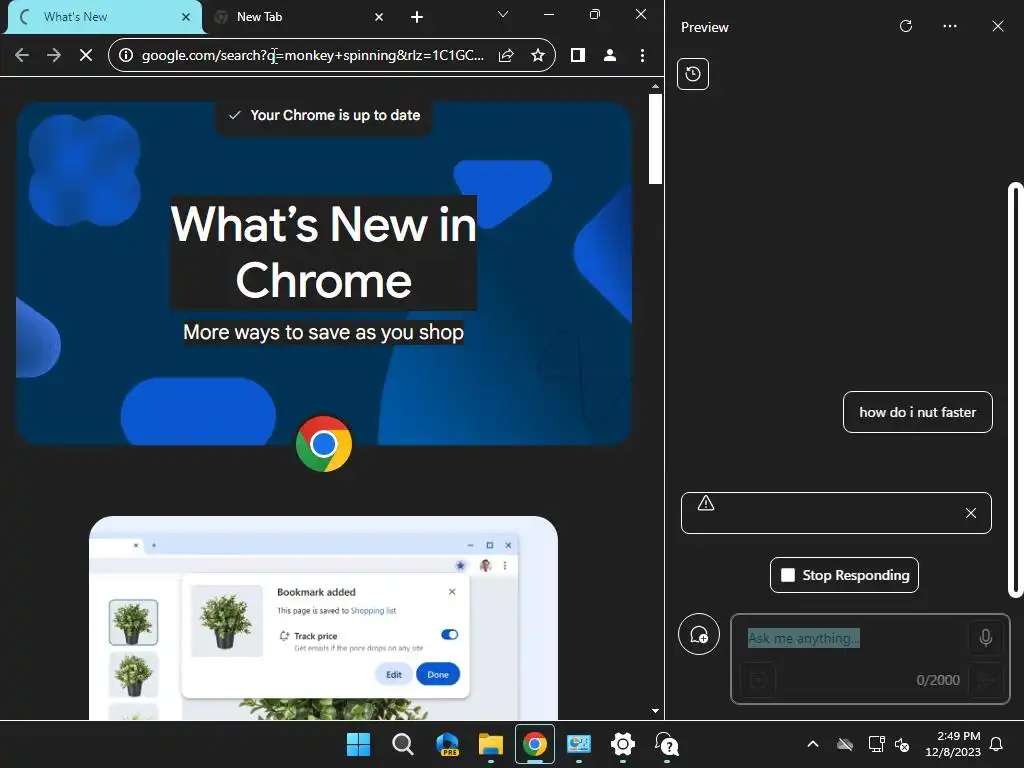The width and height of the screenshot is (1024, 768).
Task: Go back using Chrome's back arrow
Action: tap(22, 56)
